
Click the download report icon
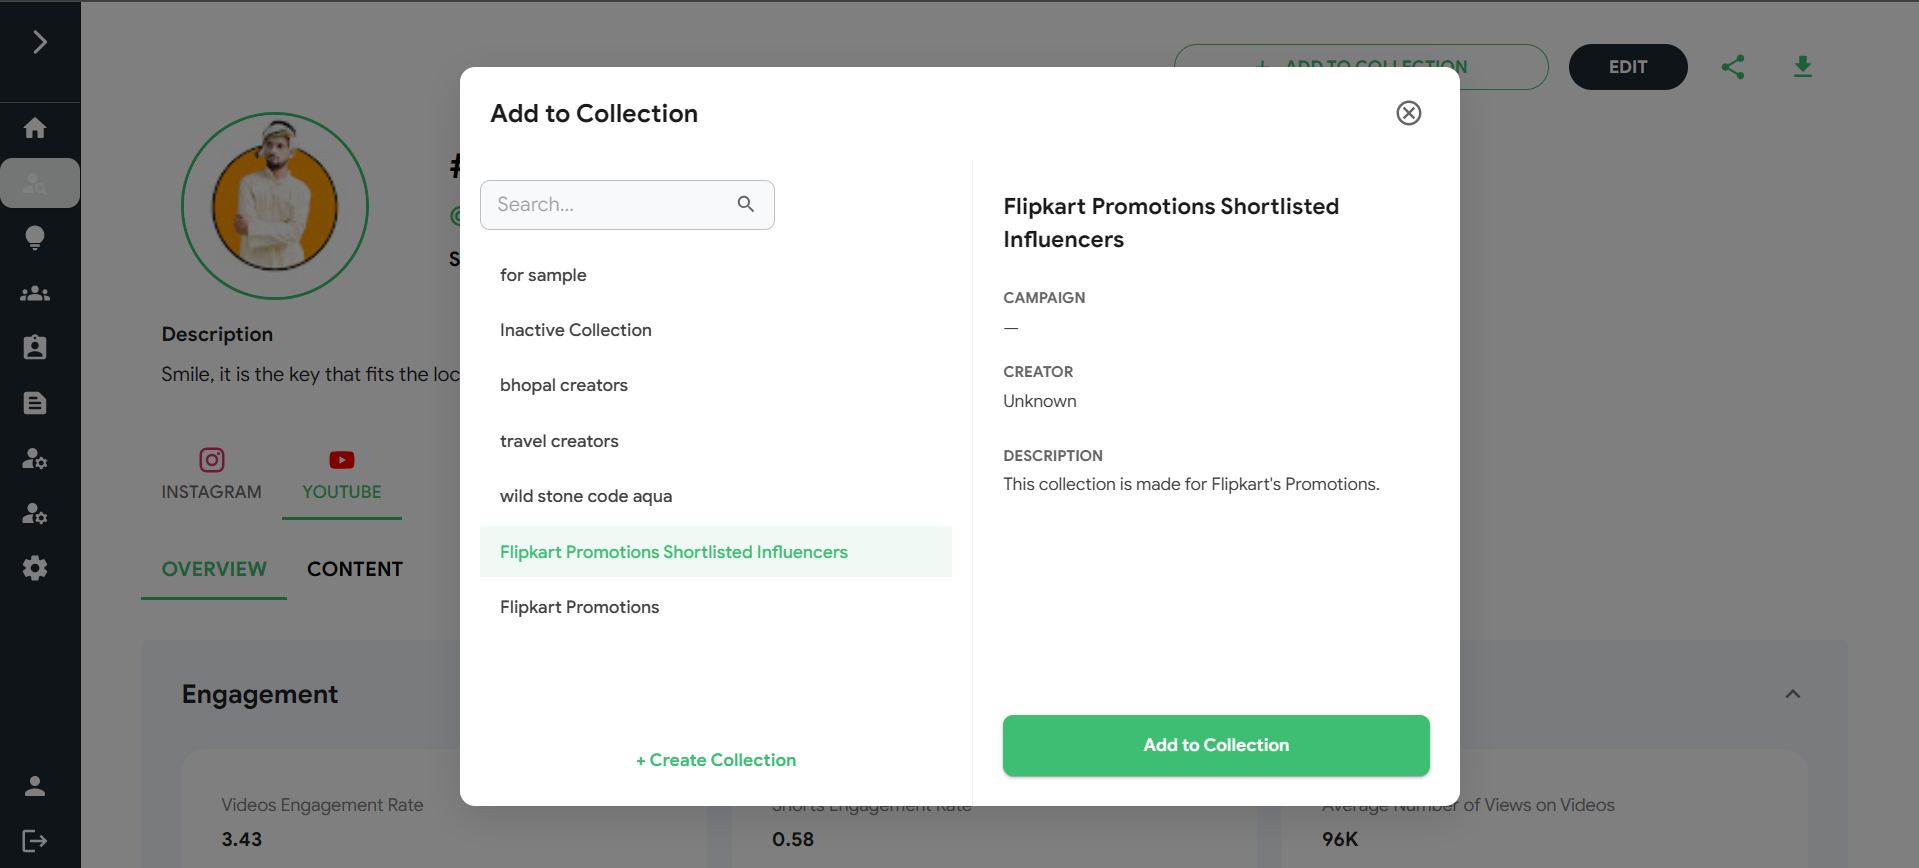(x=1802, y=67)
